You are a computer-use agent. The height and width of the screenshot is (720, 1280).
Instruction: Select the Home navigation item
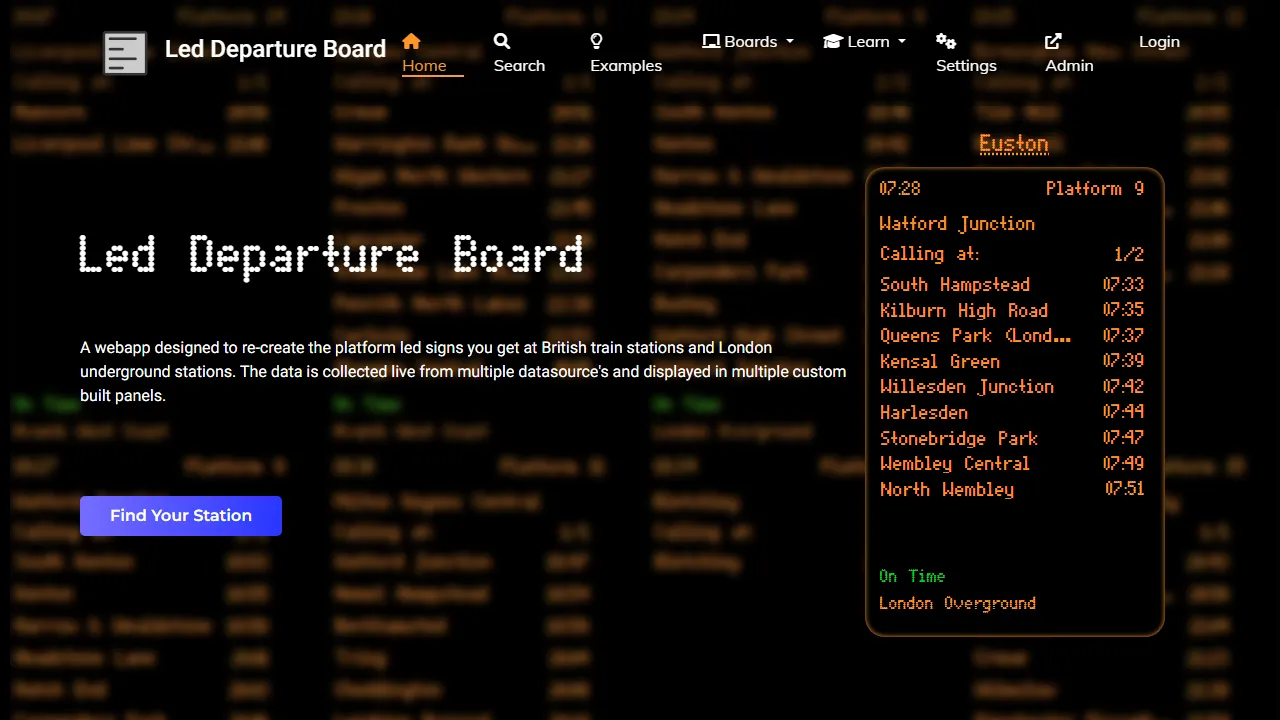(x=424, y=65)
